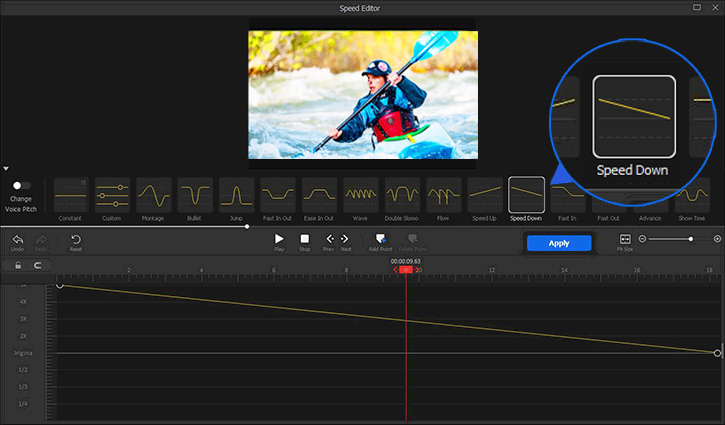Click the zoom out minus icon
The width and height of the screenshot is (725, 425).
642,239
